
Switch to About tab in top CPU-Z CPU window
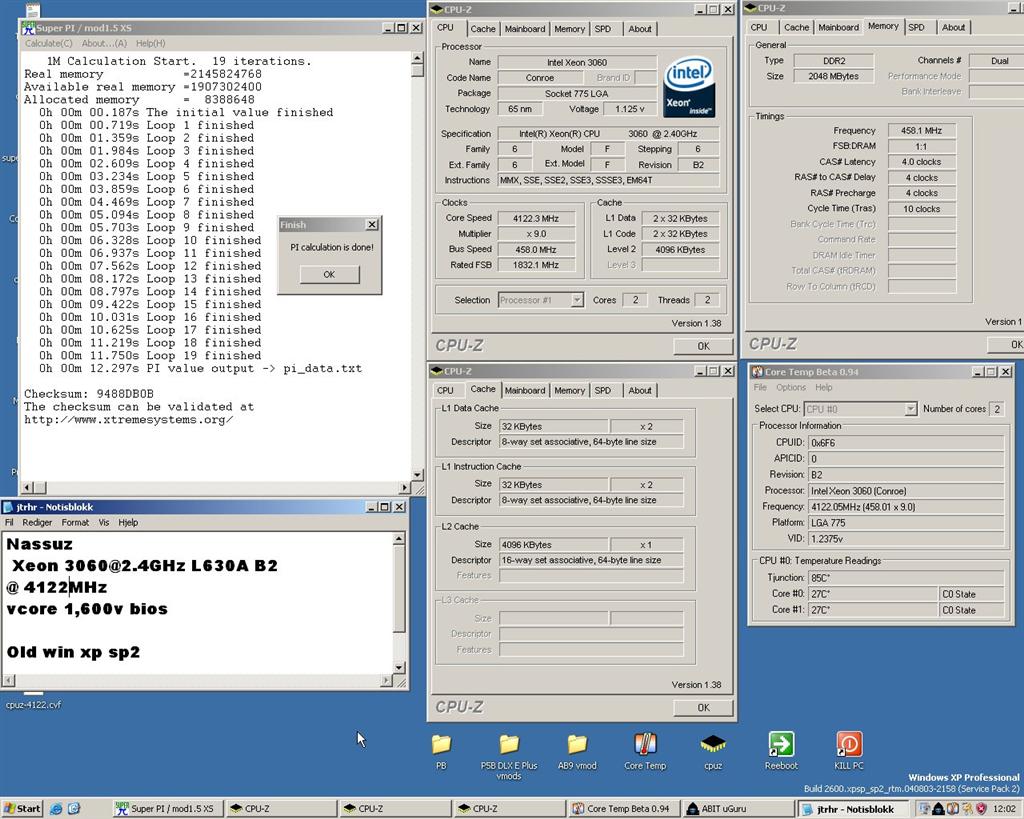point(640,29)
